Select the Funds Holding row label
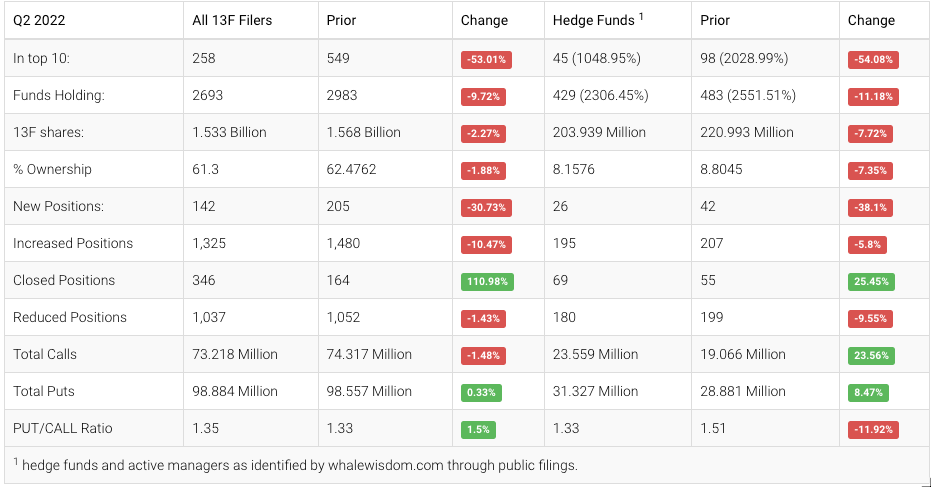Screen dimensions: 931x487 [57, 96]
